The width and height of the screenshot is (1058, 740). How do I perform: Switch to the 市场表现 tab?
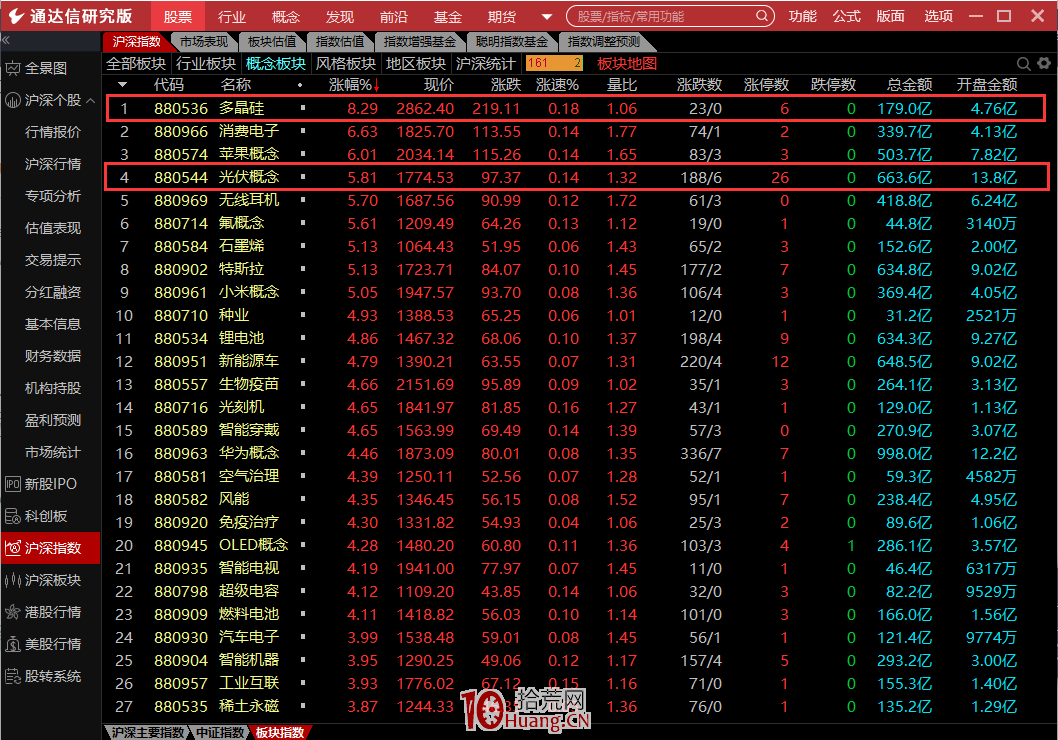tap(204, 42)
